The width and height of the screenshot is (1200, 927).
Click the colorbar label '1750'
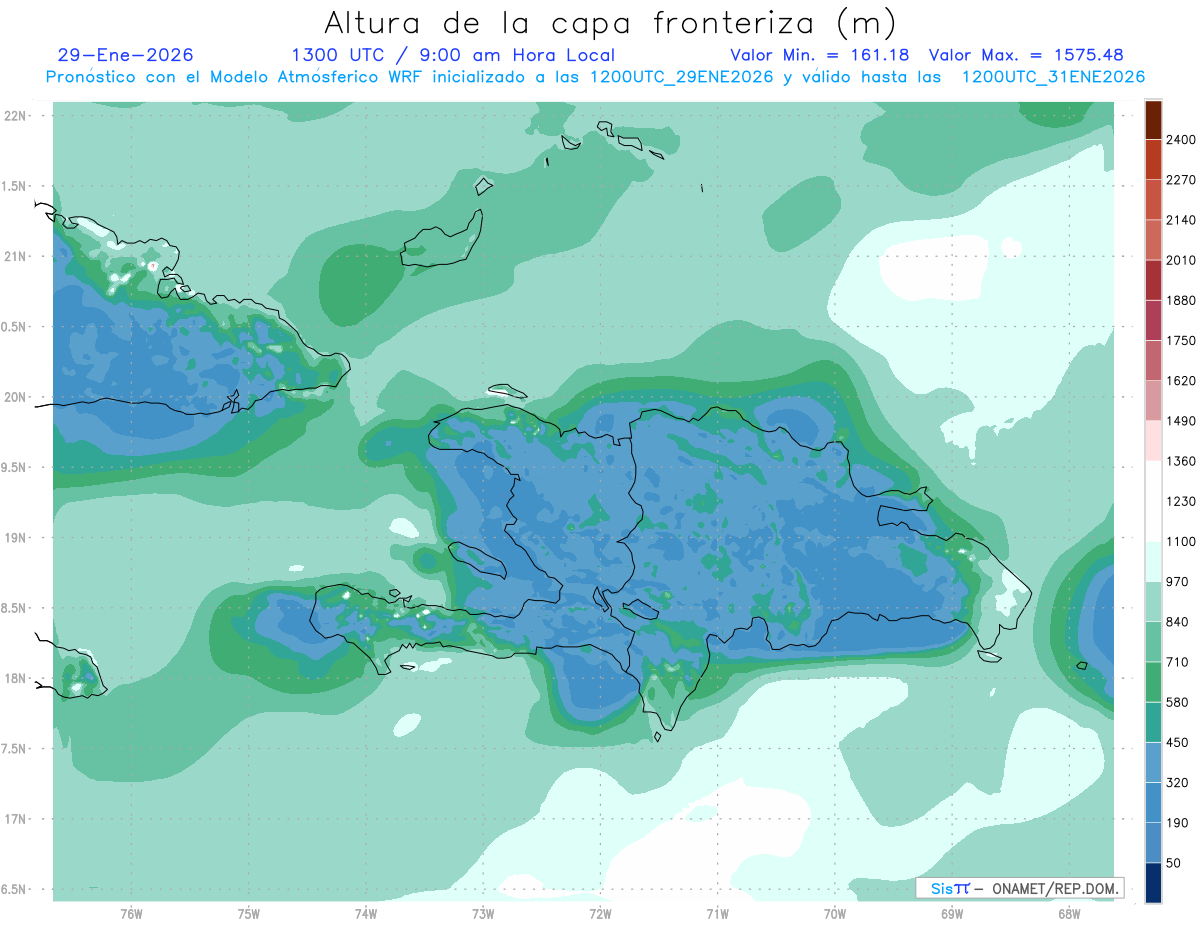(1181, 341)
